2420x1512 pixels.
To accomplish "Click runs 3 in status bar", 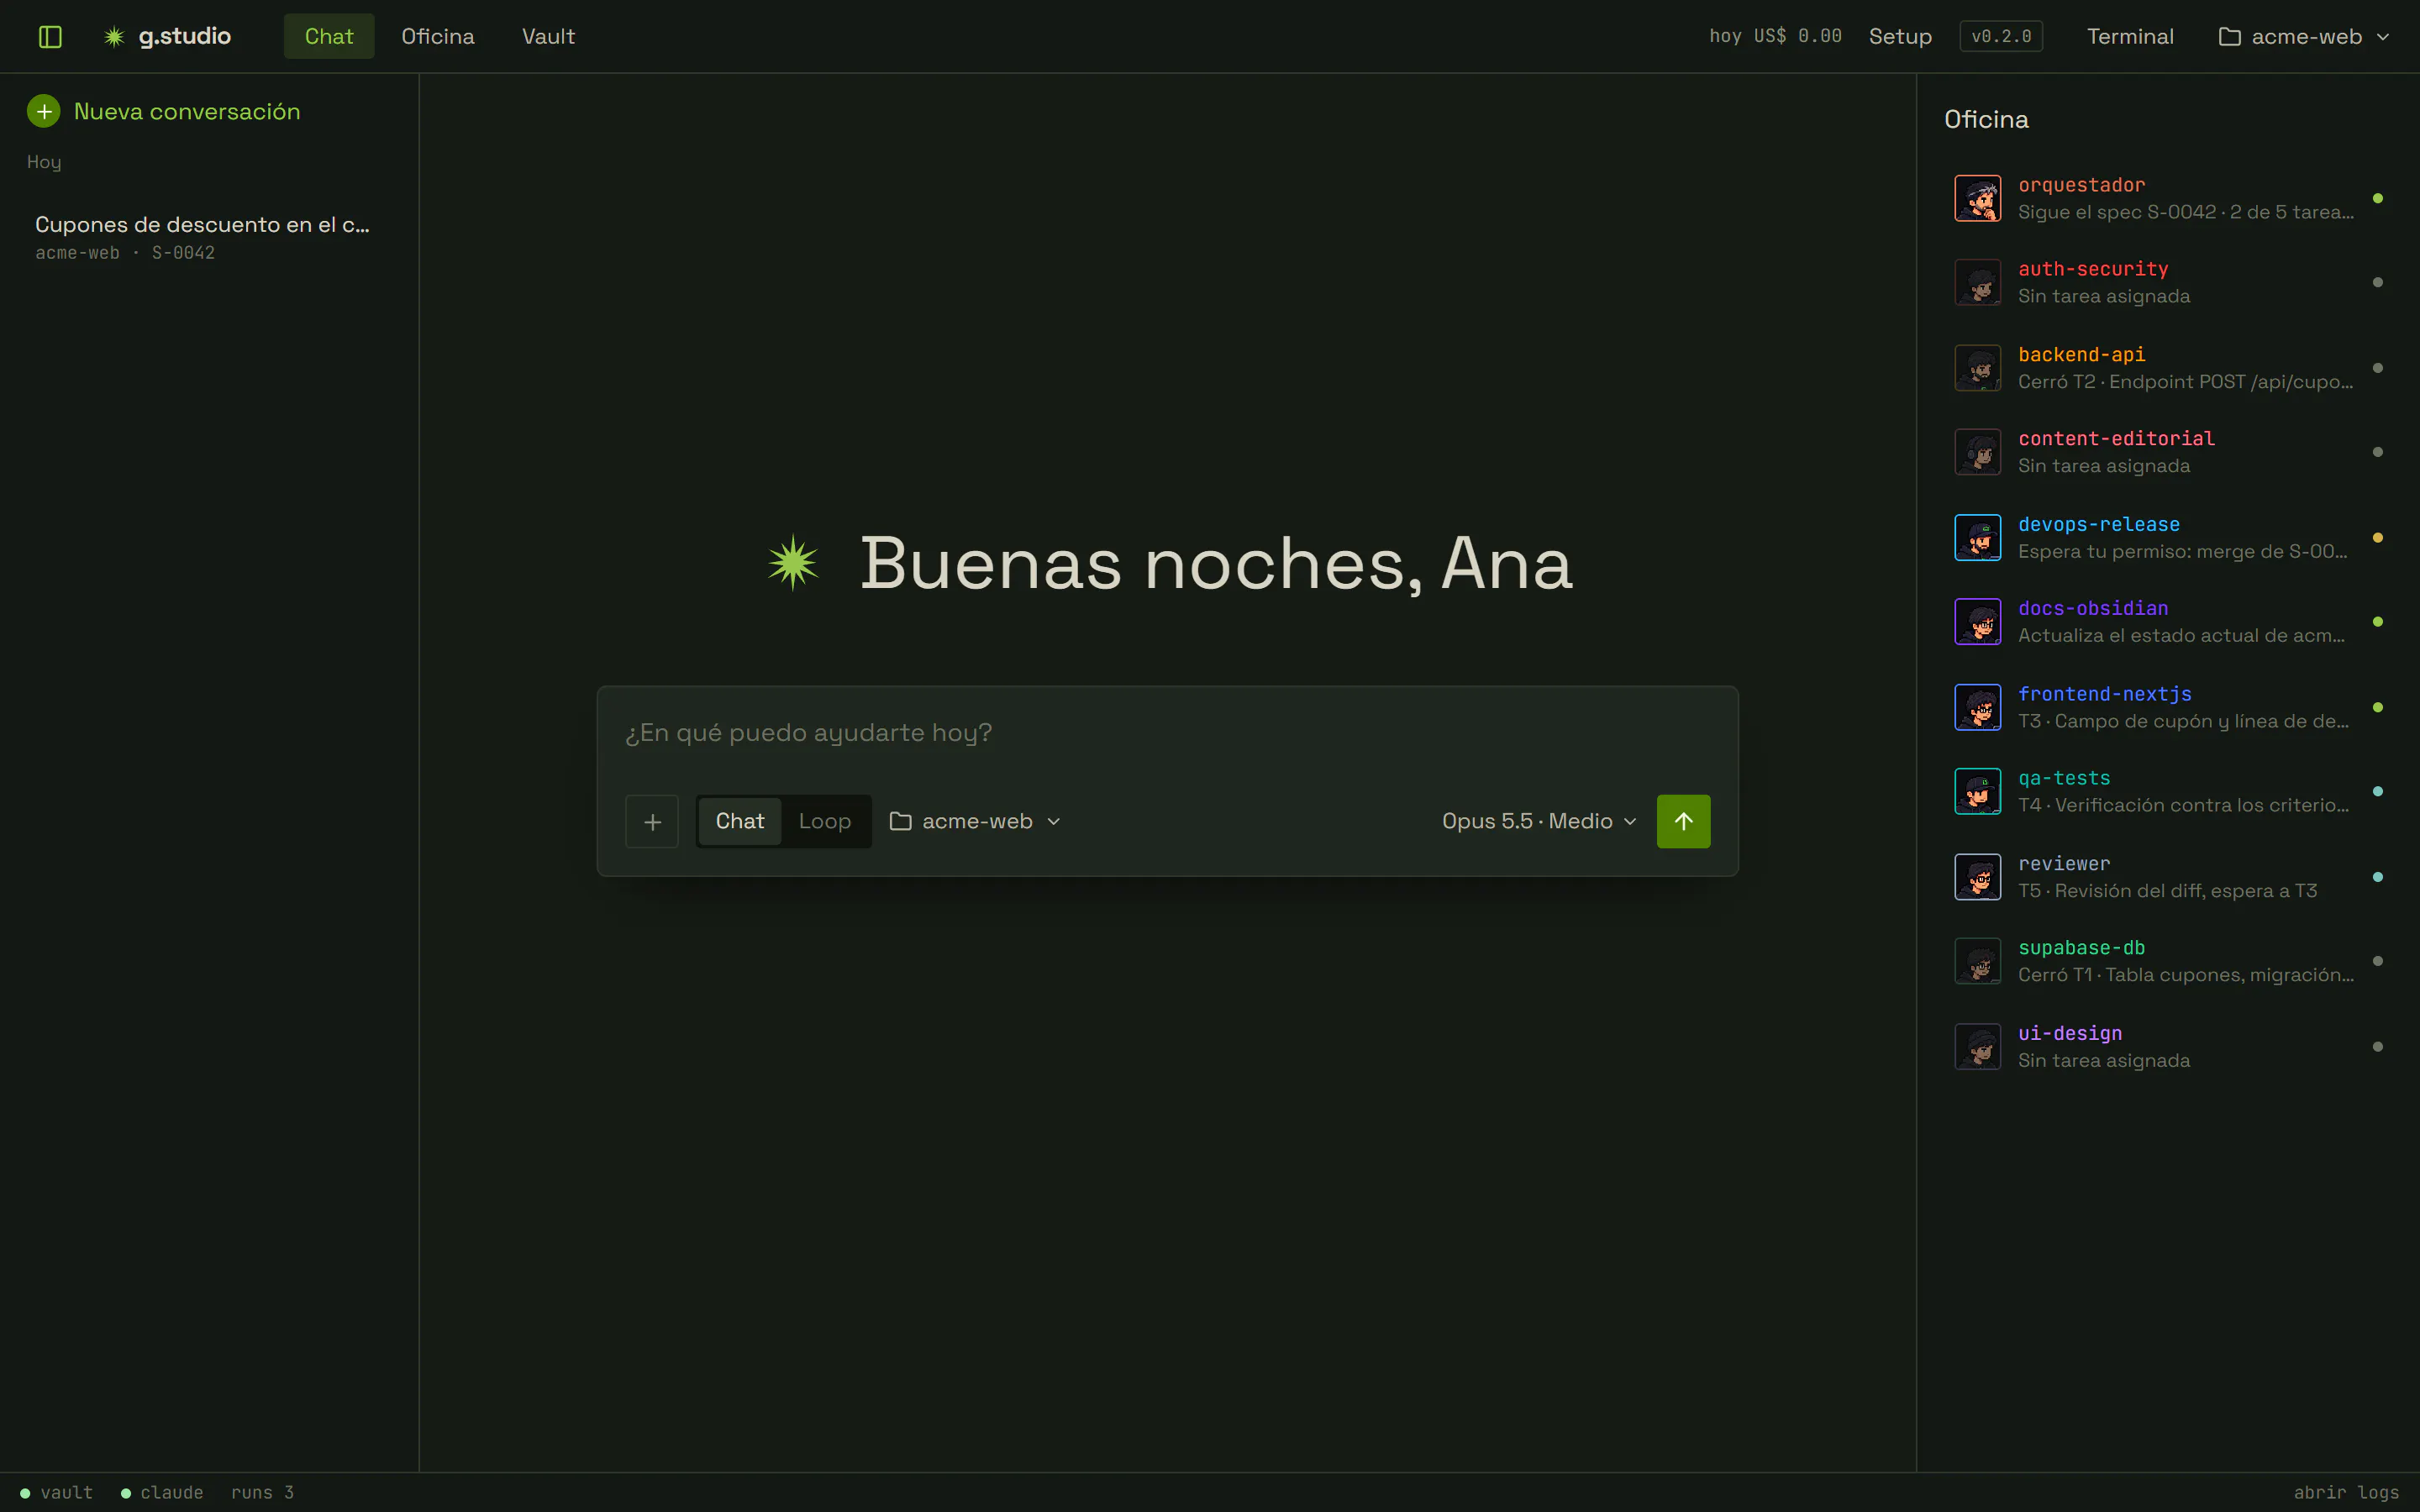I will click(262, 1492).
